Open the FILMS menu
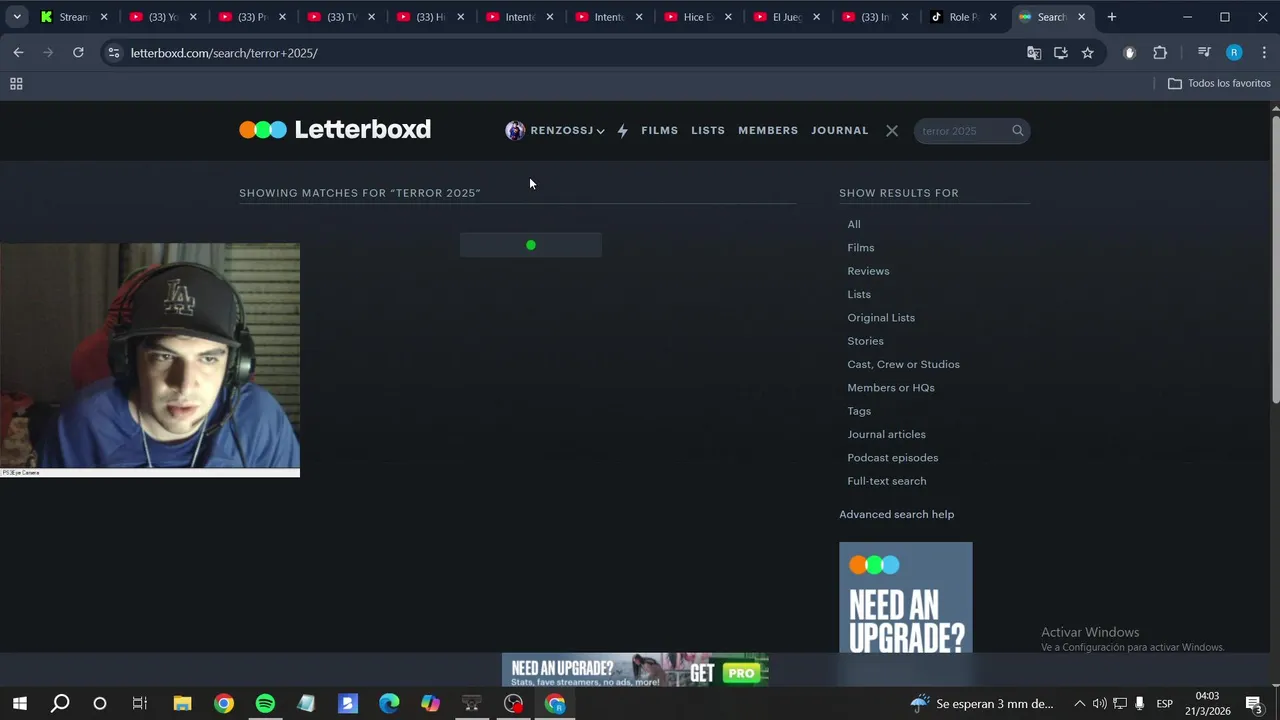Image resolution: width=1280 pixels, height=720 pixels. [660, 131]
